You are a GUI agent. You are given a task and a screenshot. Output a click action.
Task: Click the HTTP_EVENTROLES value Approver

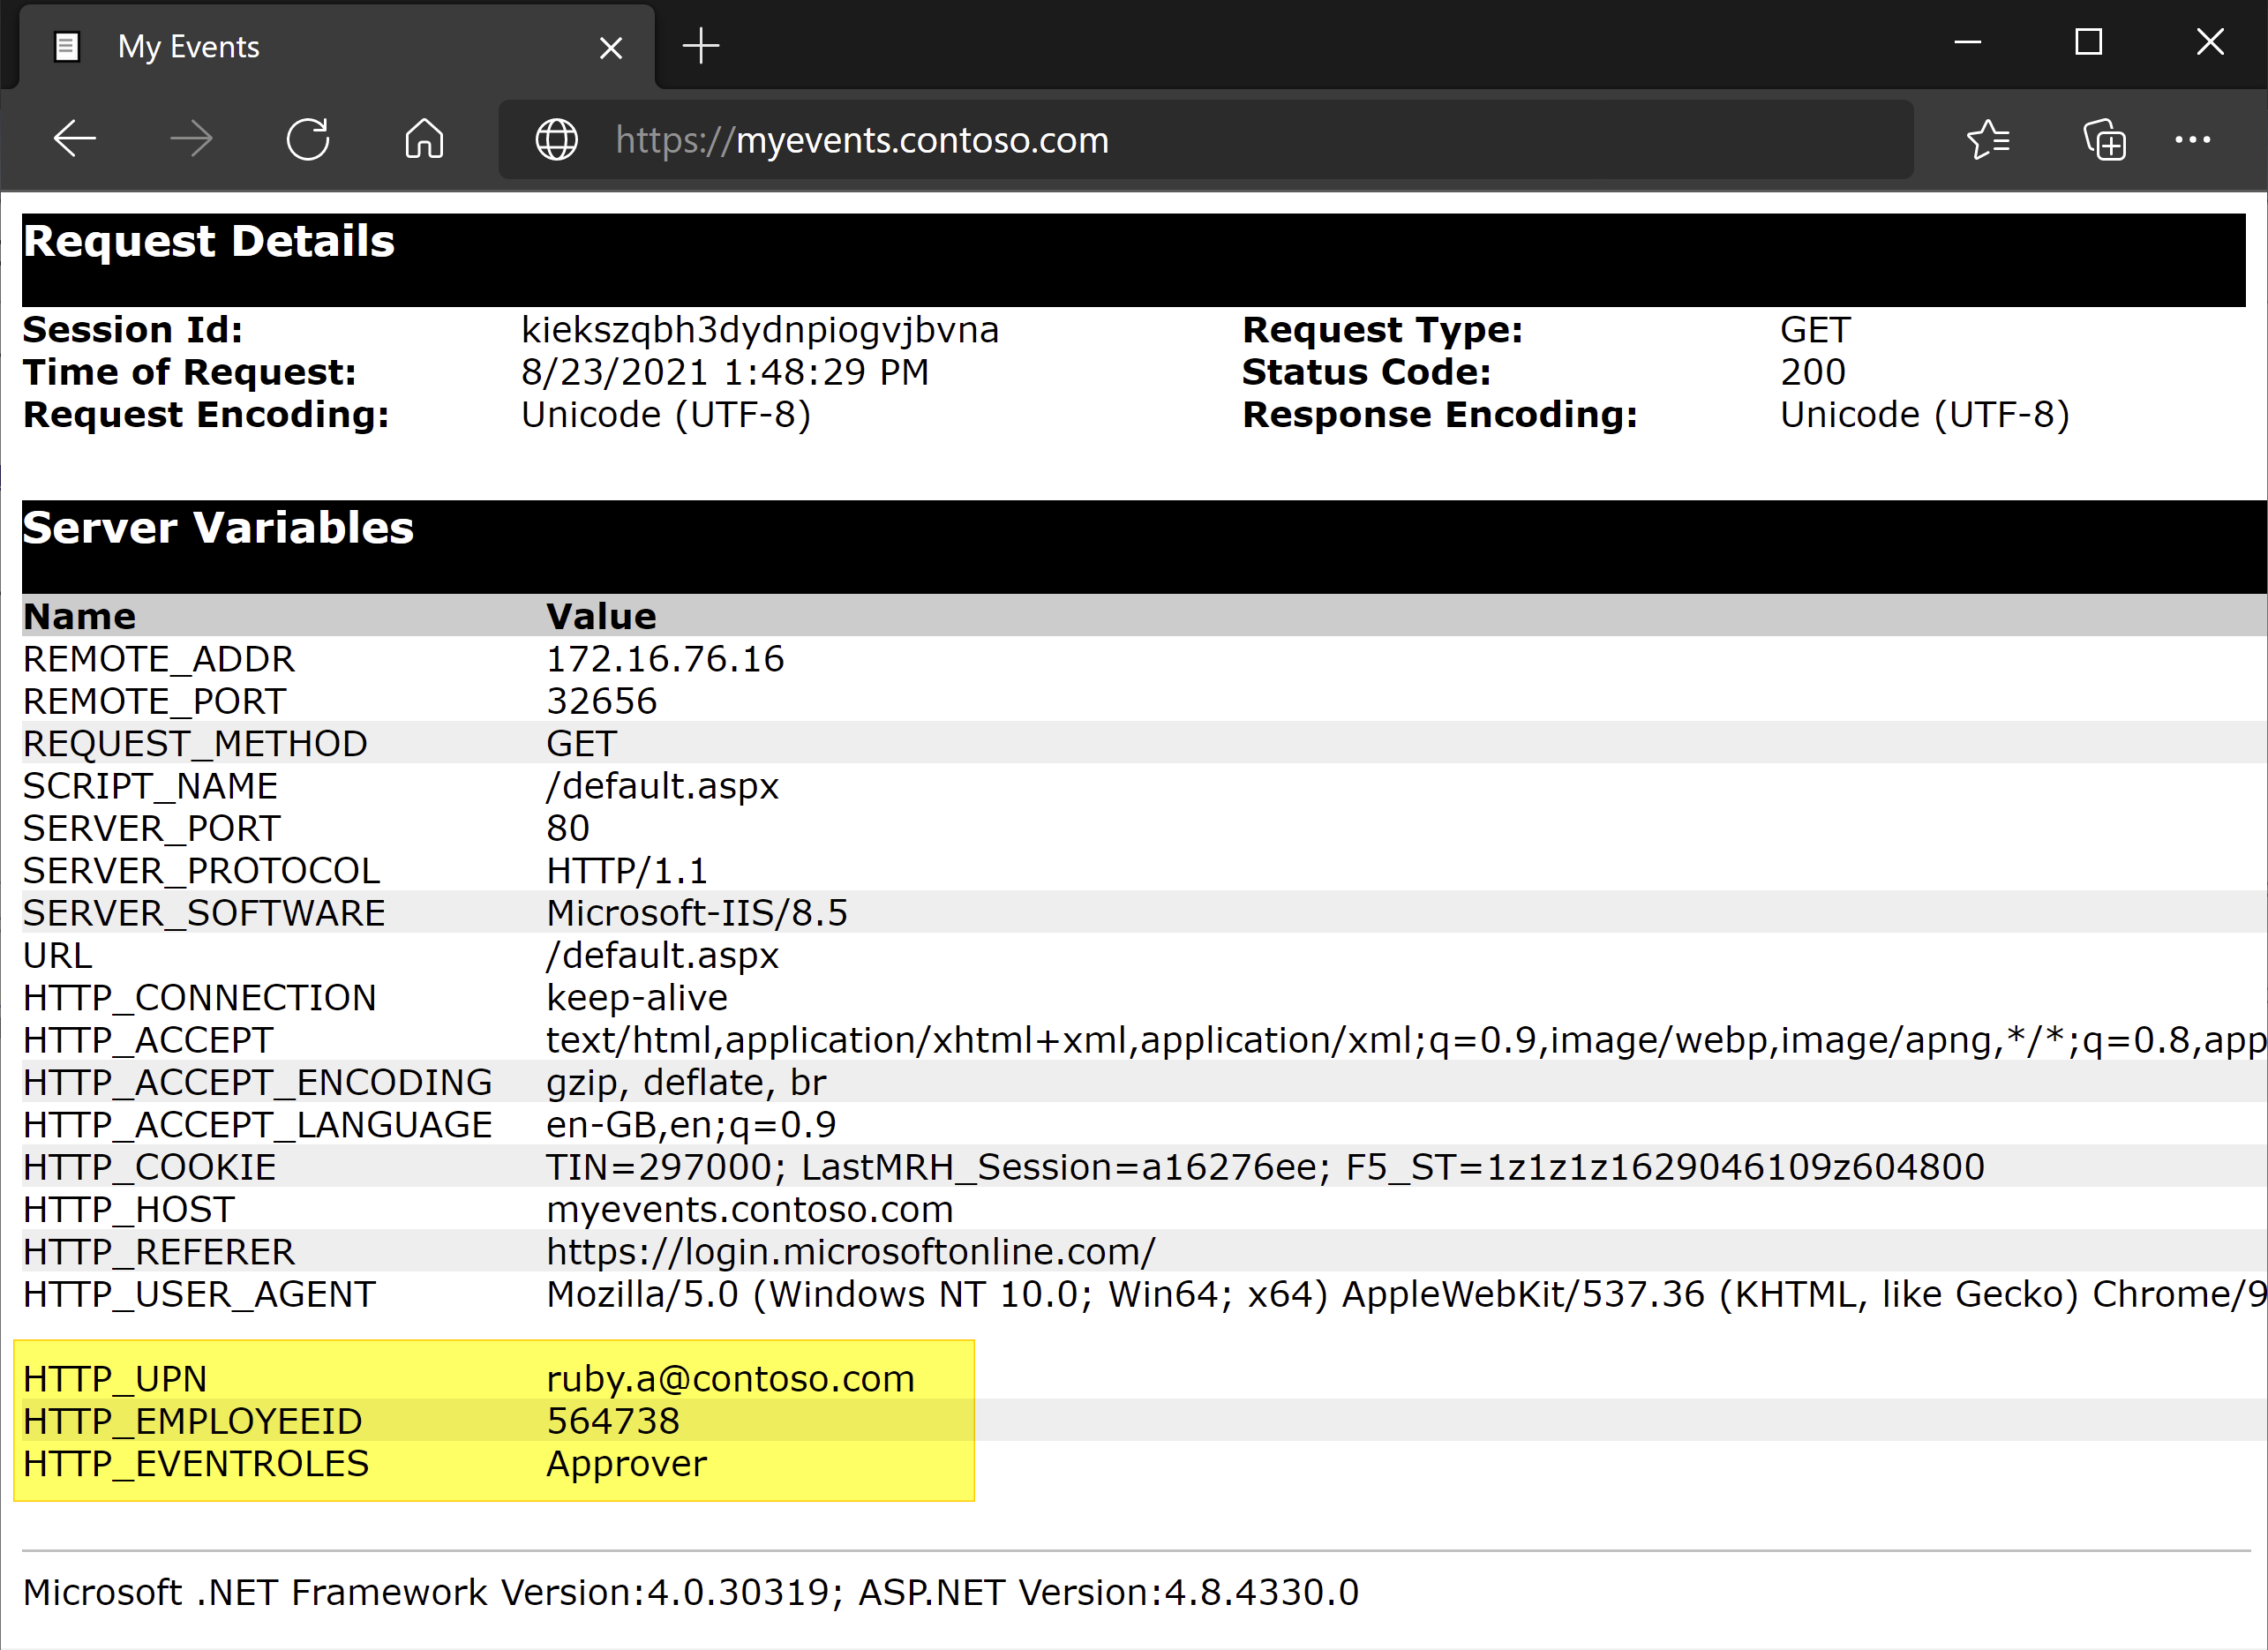(627, 1464)
